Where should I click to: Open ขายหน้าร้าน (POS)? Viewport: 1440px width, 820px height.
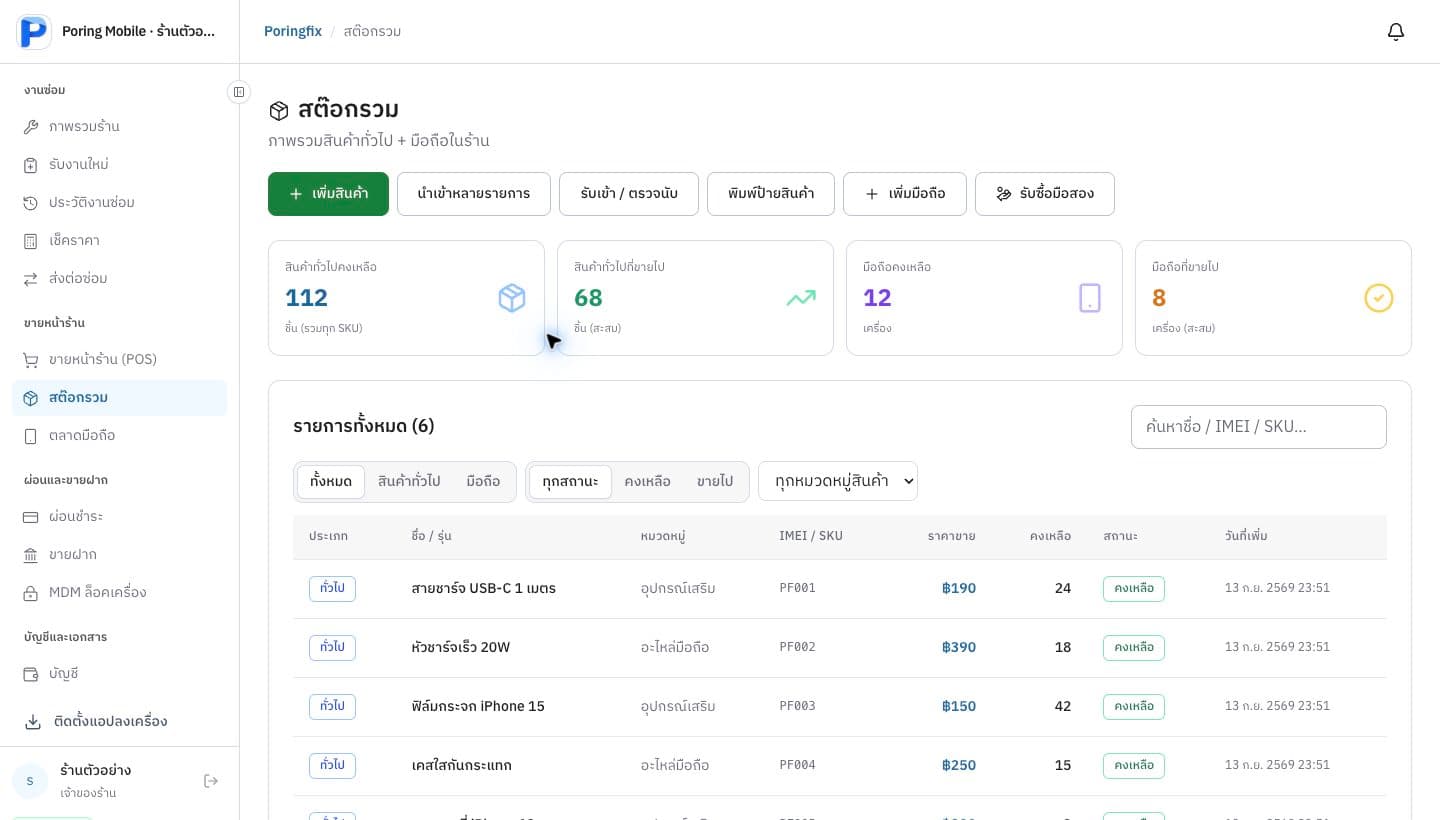click(120, 360)
